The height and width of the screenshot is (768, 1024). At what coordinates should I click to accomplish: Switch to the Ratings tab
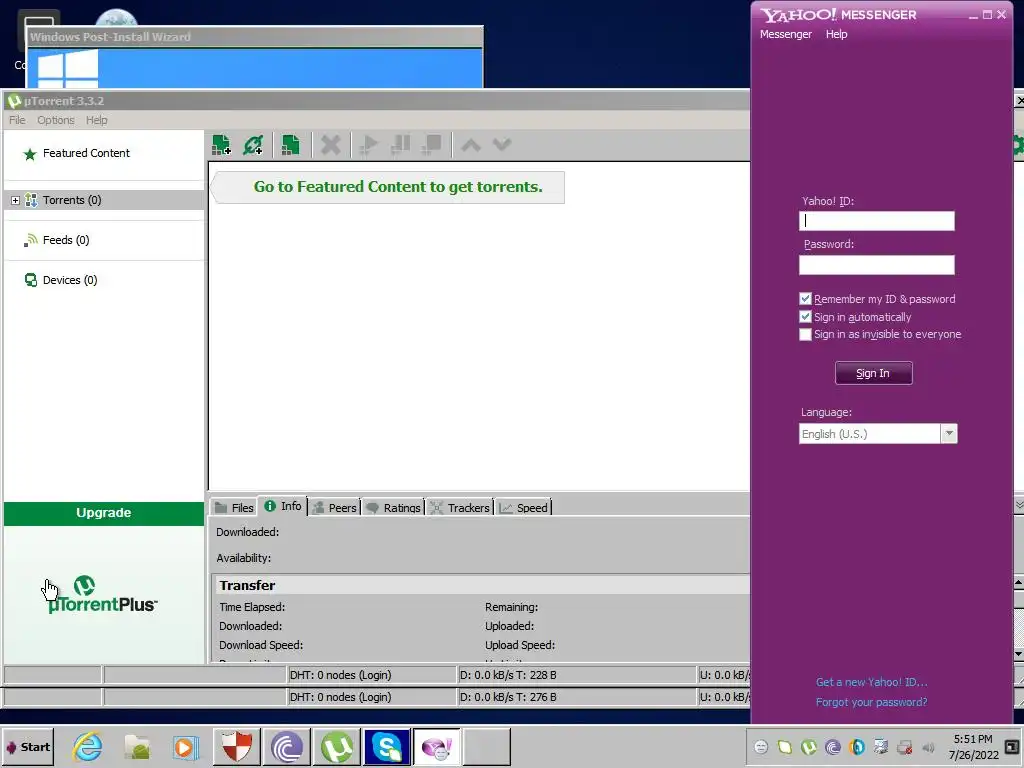click(393, 507)
